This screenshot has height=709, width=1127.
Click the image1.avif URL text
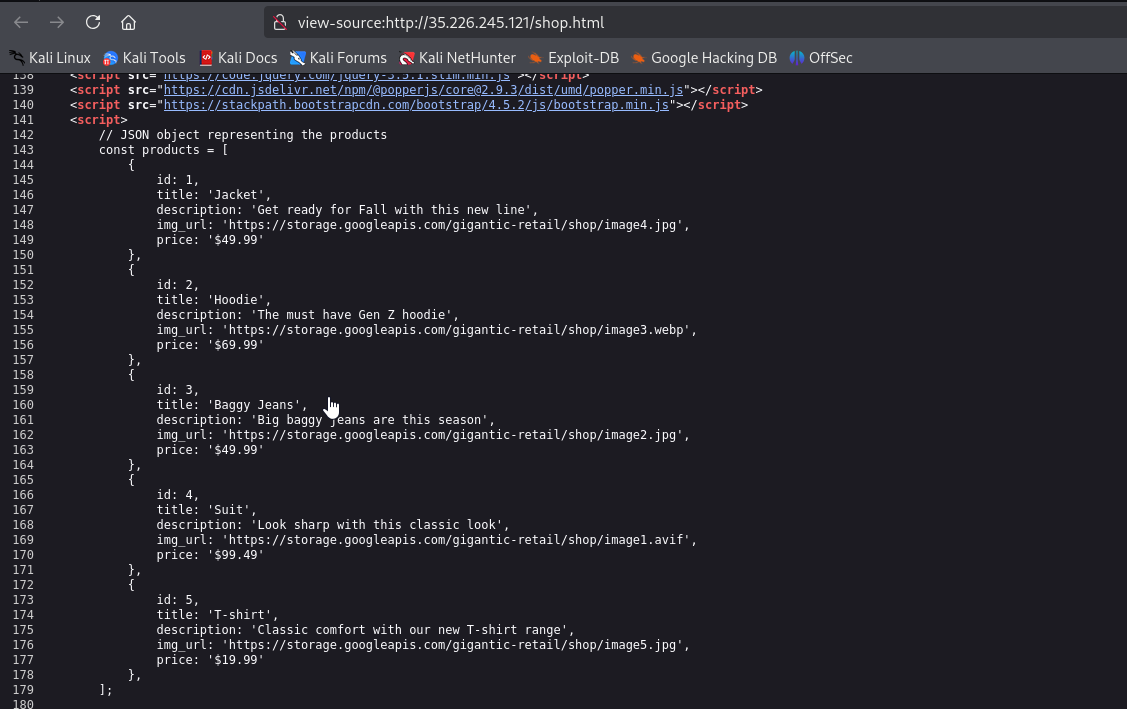pyautogui.click(x=456, y=540)
